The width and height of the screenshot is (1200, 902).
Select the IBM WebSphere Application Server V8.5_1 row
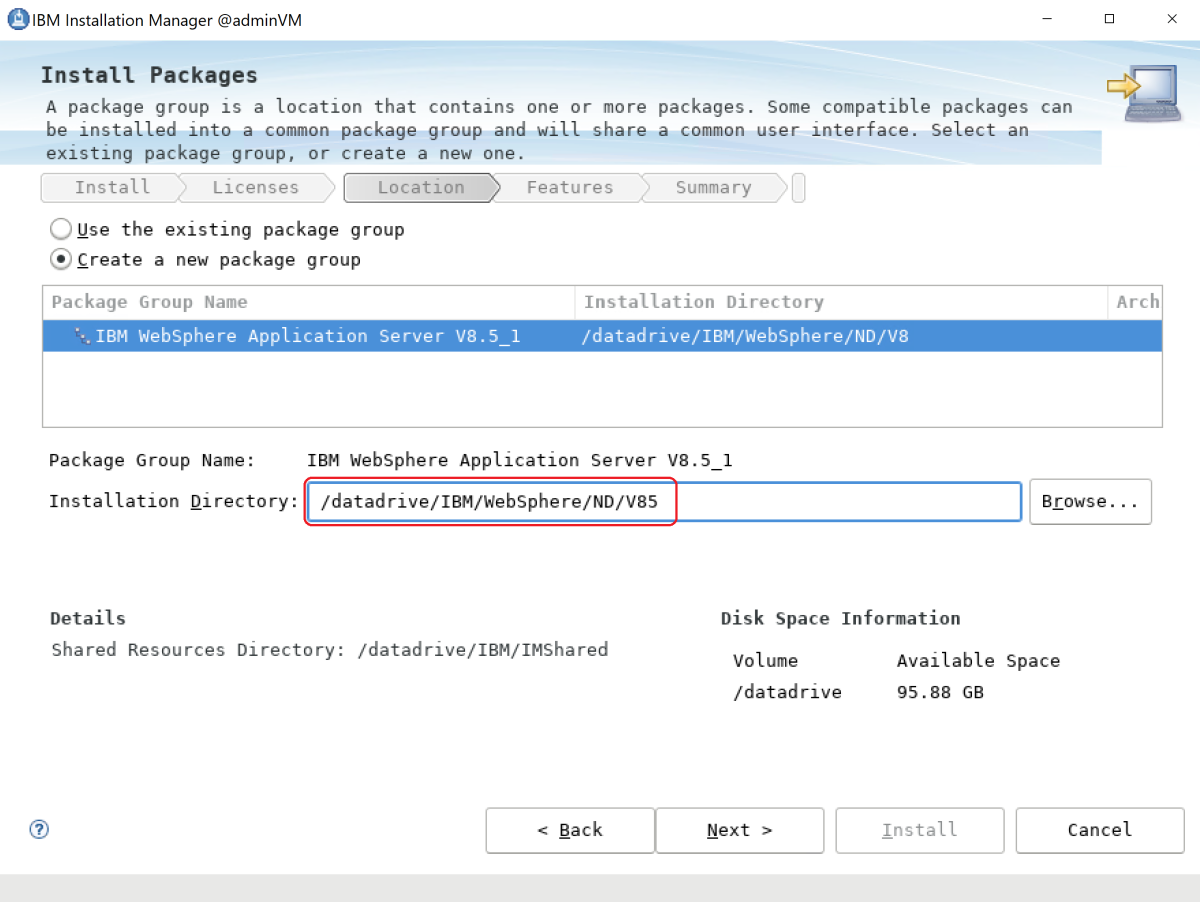point(400,335)
